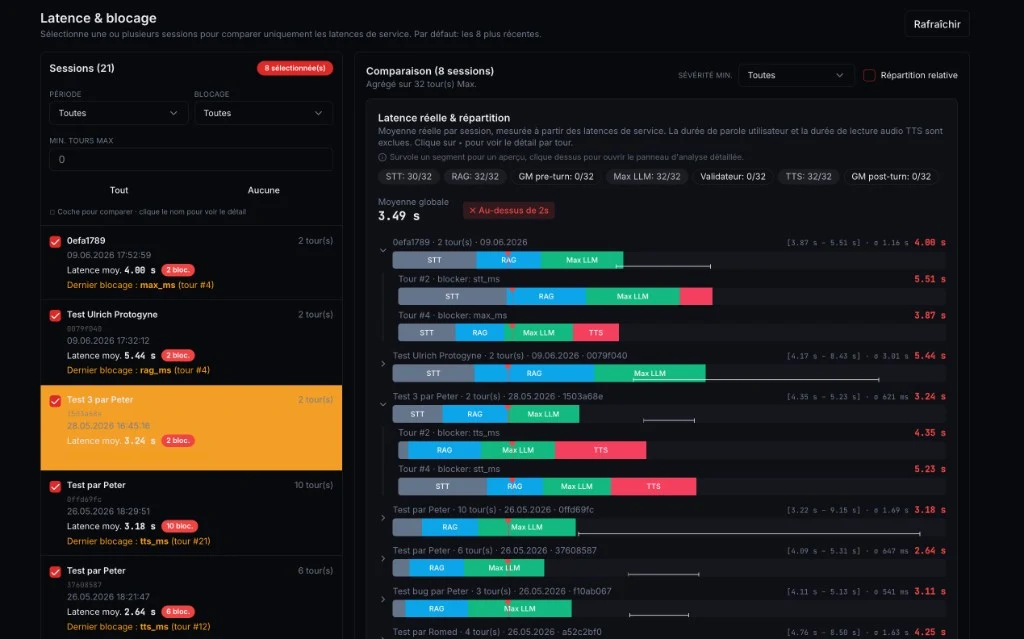This screenshot has width=1024, height=639.
Task: Open the Blocage dropdown
Action: click(x=263, y=113)
